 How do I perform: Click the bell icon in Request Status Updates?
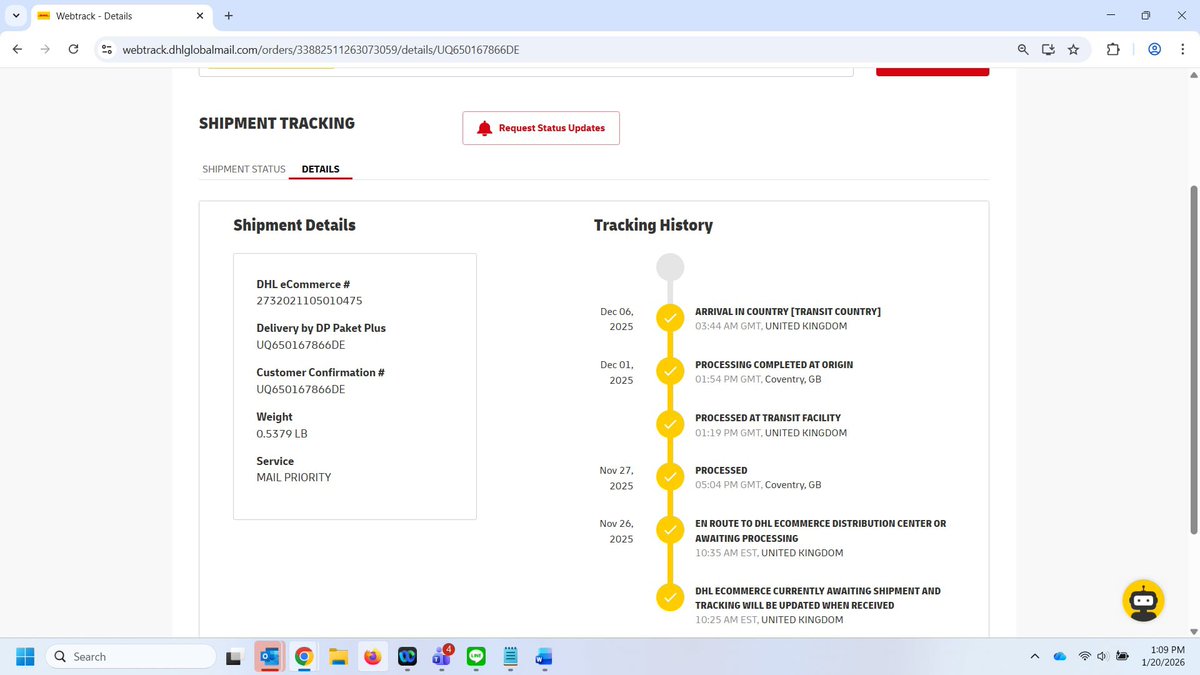tap(485, 128)
